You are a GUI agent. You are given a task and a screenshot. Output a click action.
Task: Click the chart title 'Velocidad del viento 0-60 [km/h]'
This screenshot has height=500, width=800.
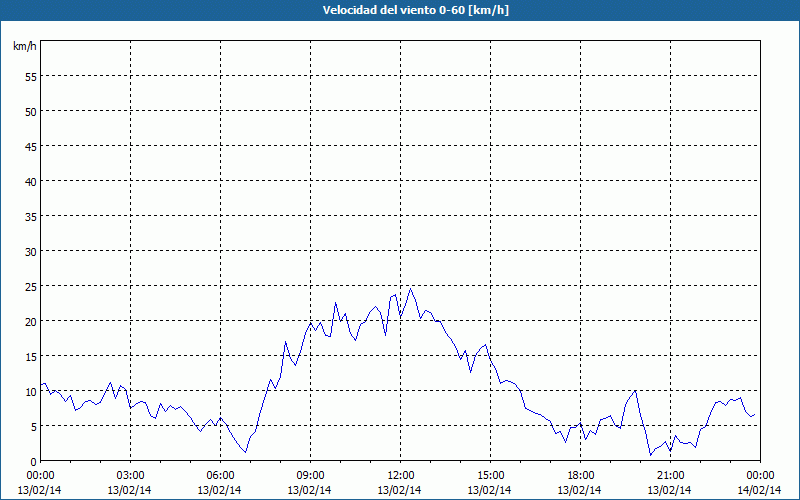(x=415, y=10)
